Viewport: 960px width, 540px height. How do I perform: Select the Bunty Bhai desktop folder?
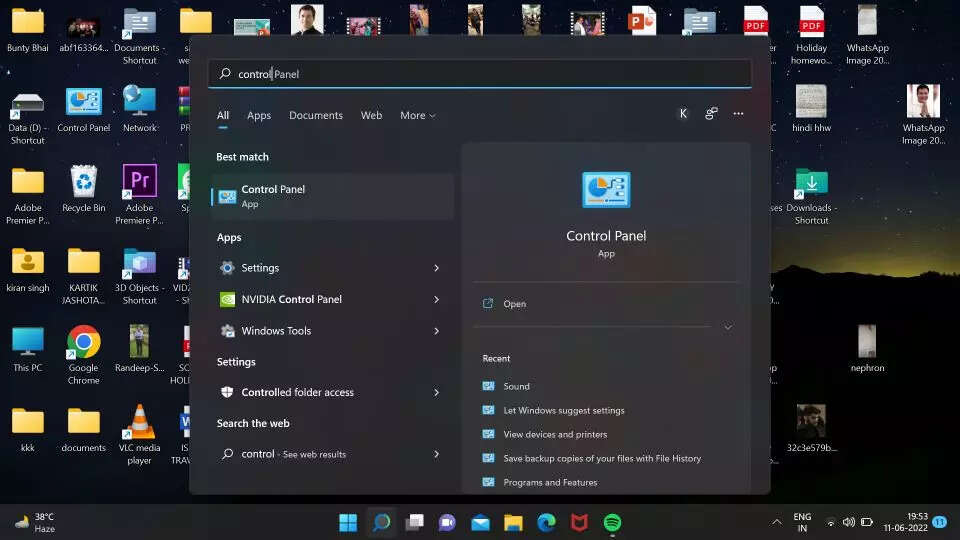pyautogui.click(x=28, y=30)
